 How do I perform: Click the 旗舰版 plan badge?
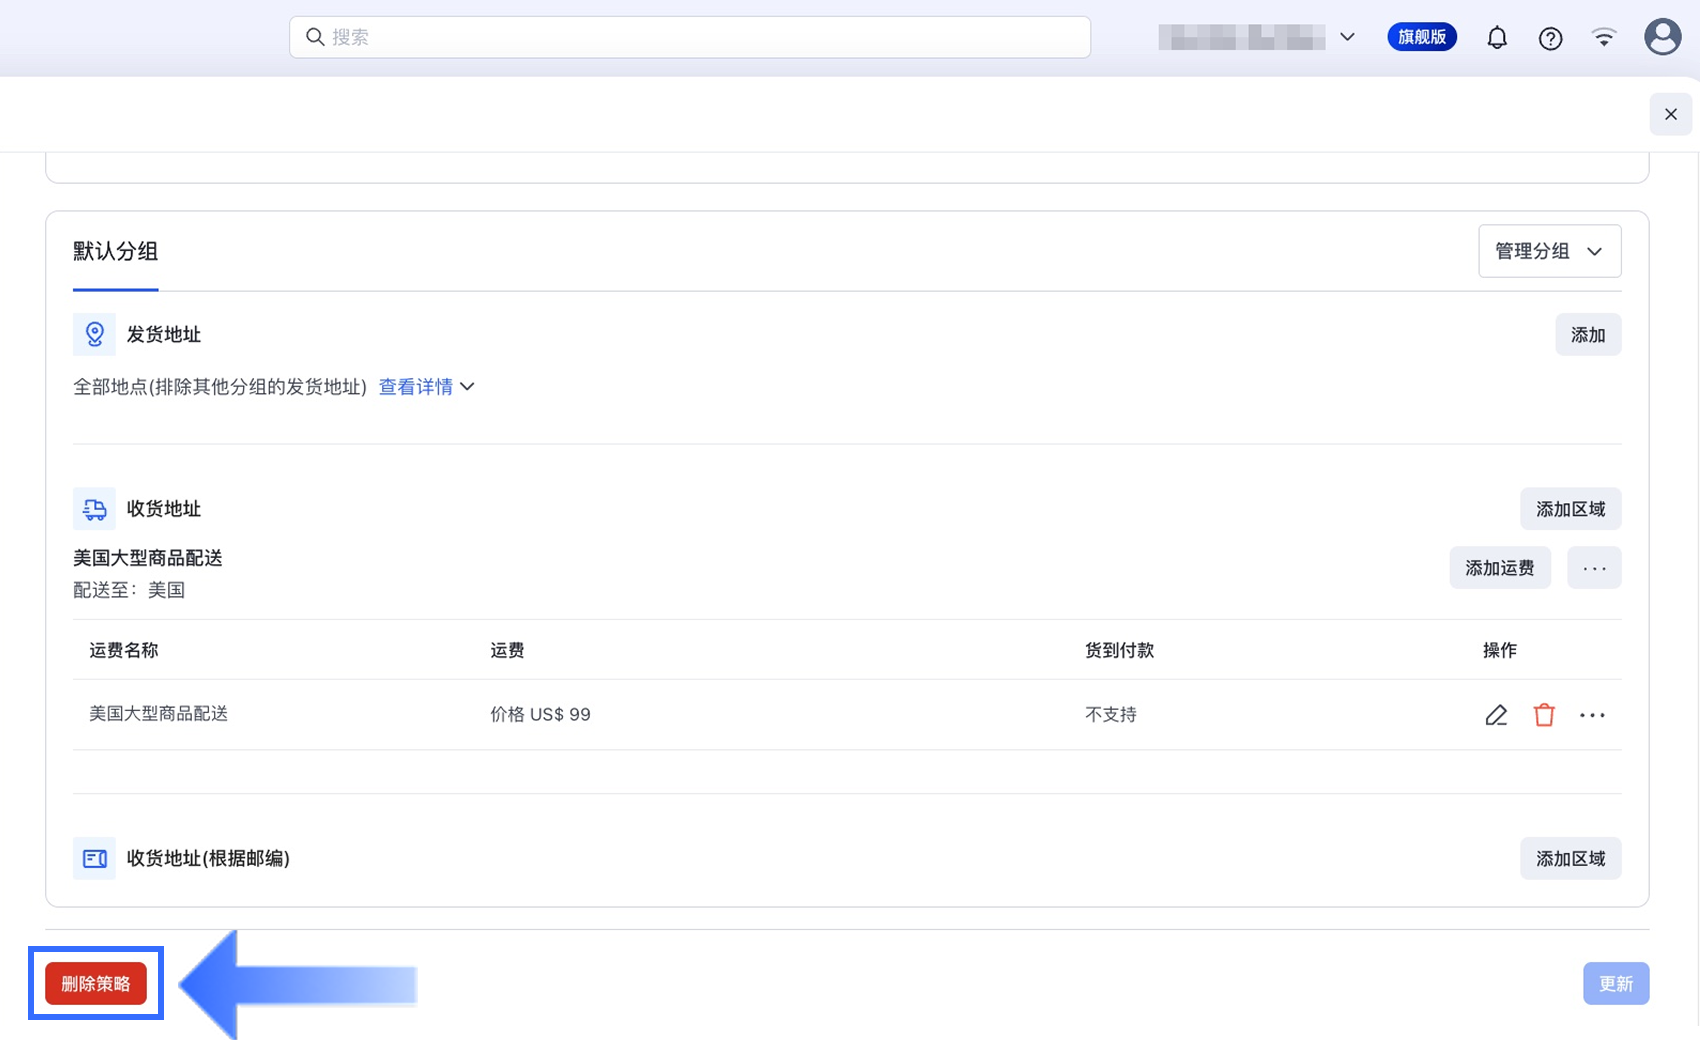(1422, 37)
